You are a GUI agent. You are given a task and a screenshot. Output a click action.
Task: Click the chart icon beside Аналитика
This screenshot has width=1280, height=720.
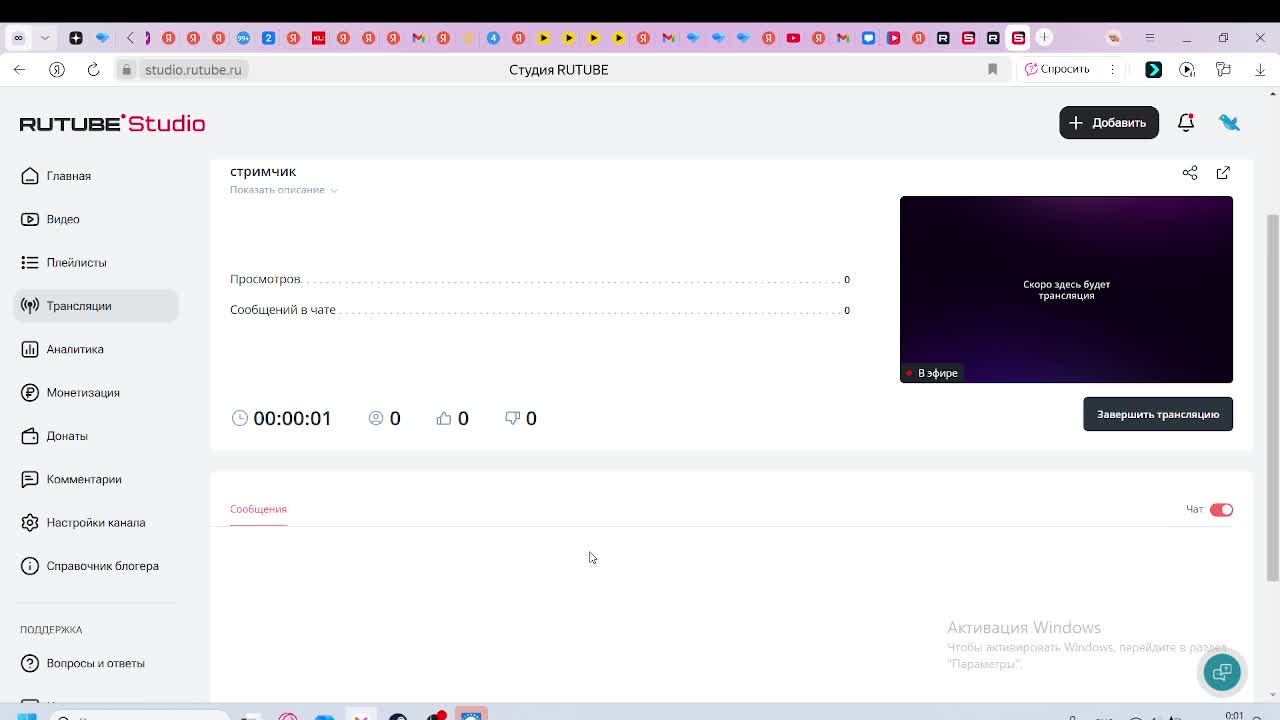click(x=29, y=349)
